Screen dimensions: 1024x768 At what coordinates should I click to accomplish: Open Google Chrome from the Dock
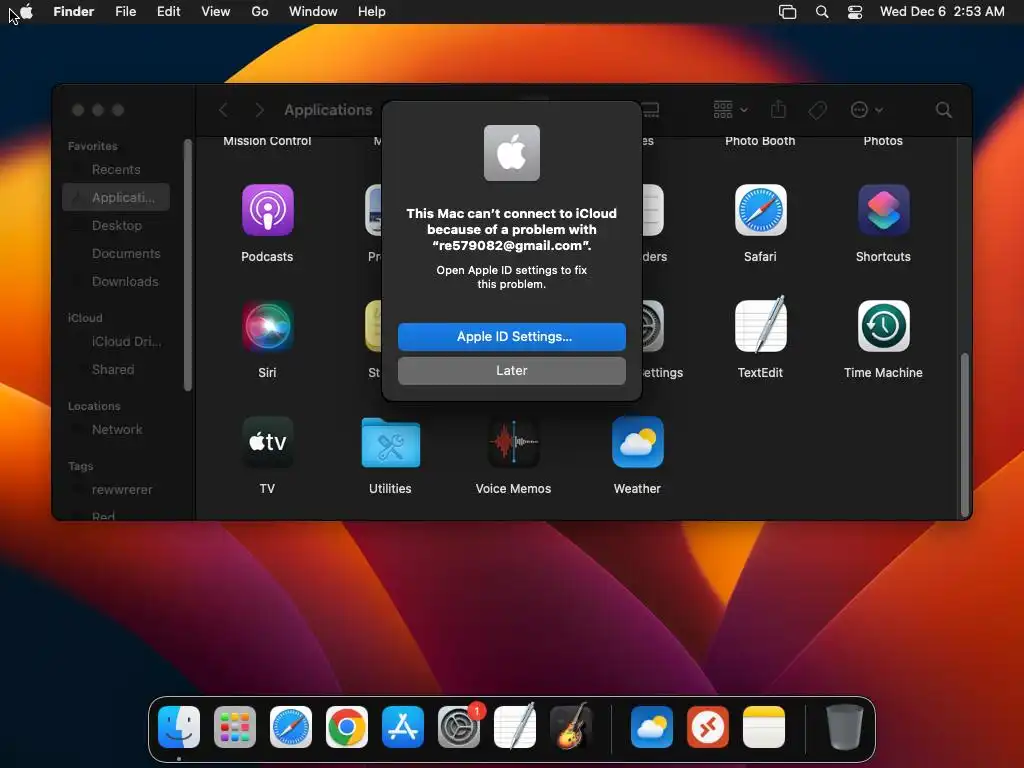click(x=347, y=726)
